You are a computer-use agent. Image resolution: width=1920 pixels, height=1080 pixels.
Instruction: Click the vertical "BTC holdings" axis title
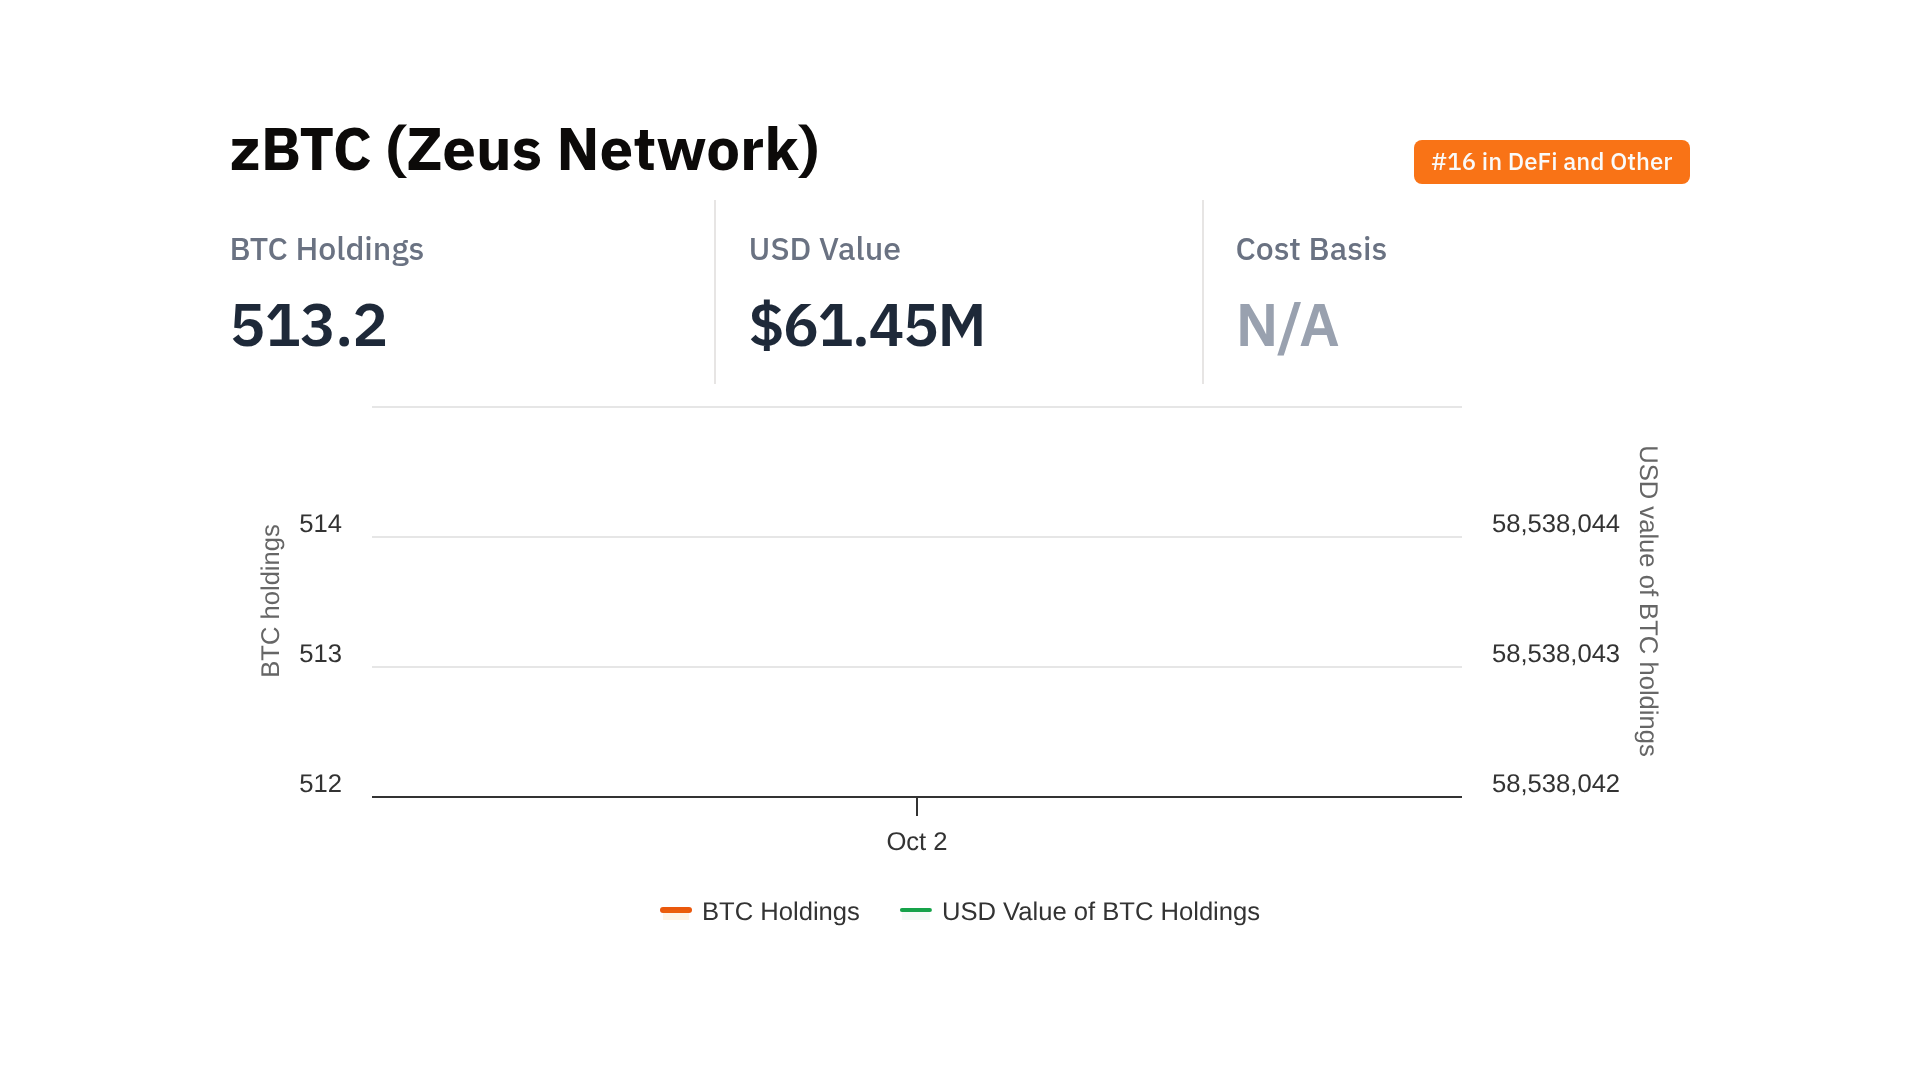(271, 600)
